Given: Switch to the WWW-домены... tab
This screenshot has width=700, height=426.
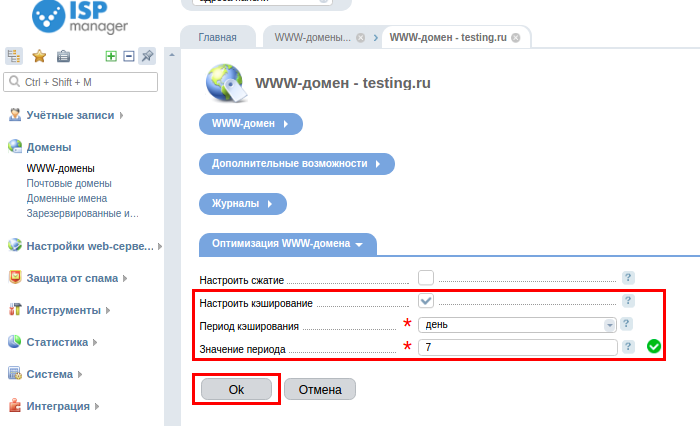Looking at the screenshot, I should point(312,38).
